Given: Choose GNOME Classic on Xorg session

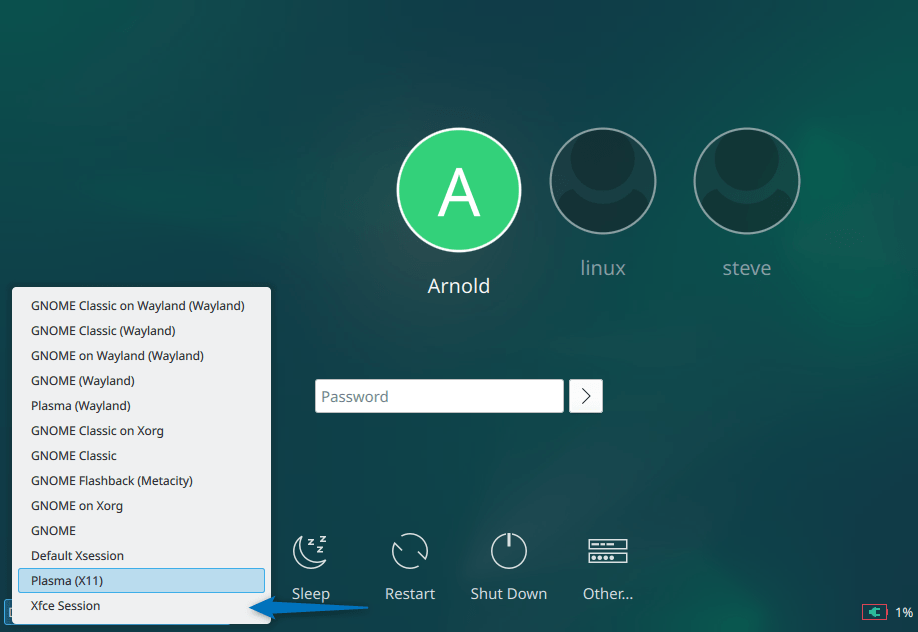Looking at the screenshot, I should click(97, 430).
